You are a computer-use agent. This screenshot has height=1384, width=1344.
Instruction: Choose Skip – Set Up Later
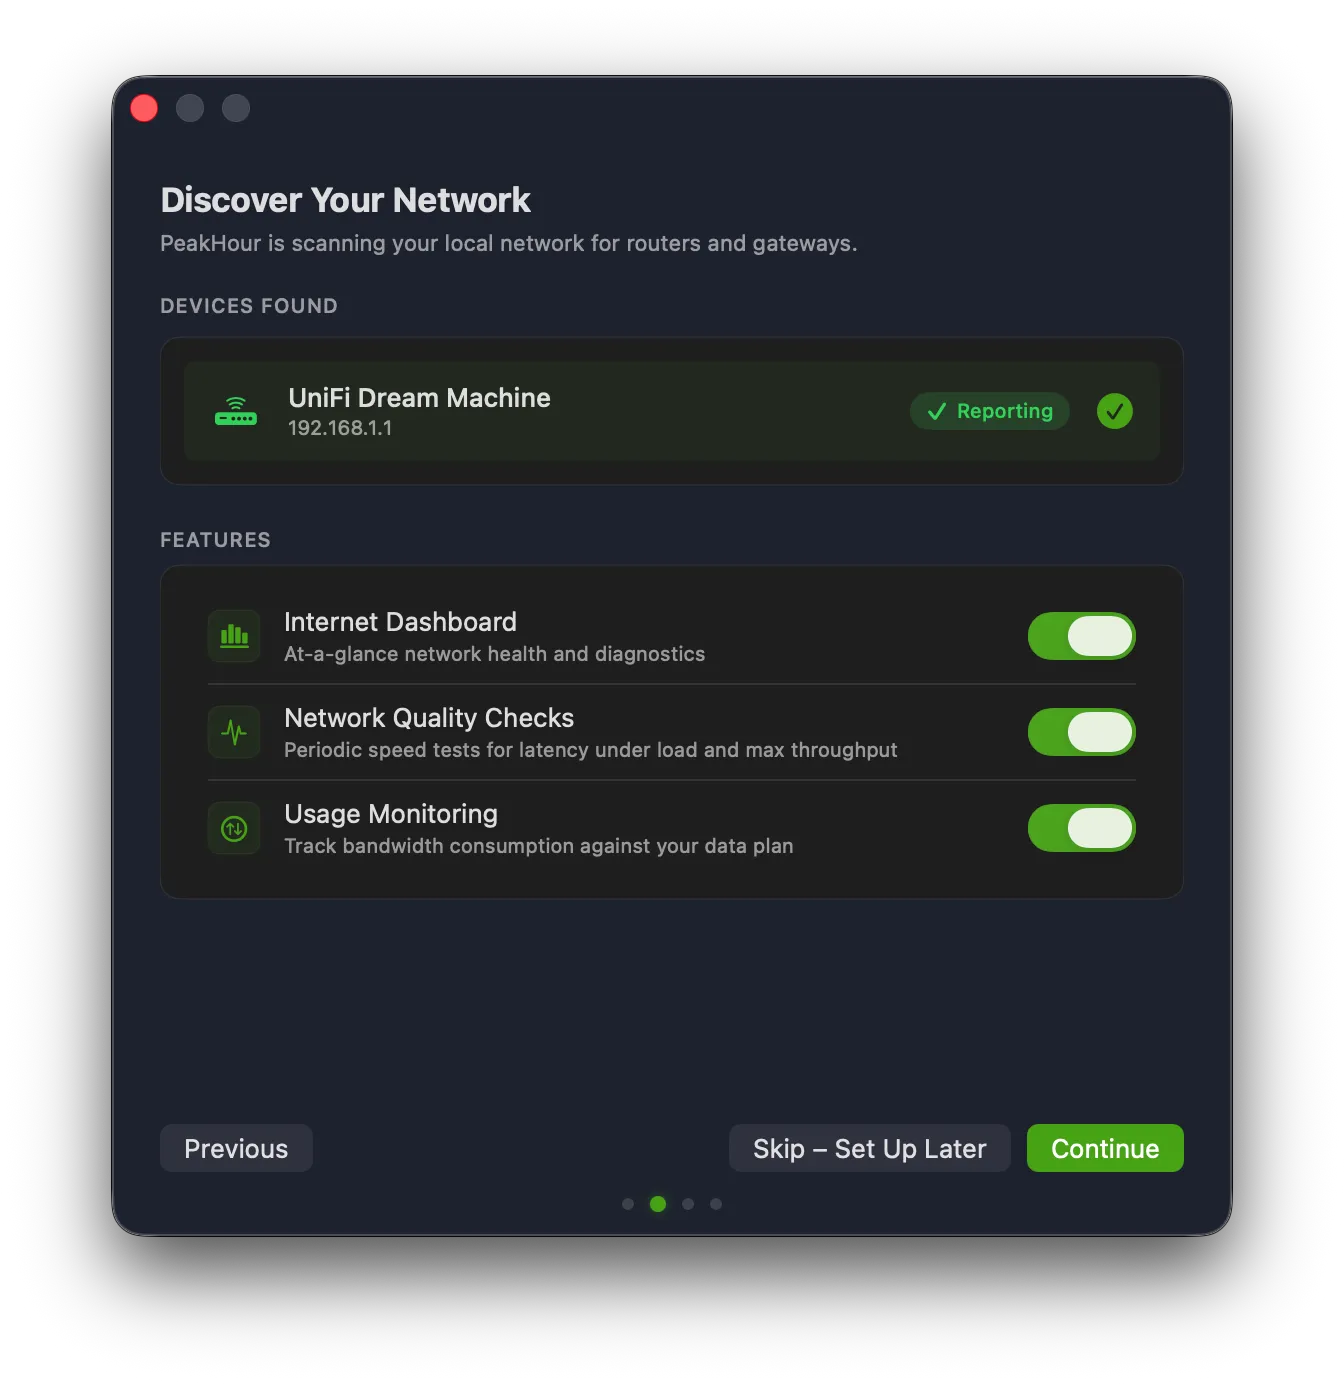pyautogui.click(x=869, y=1148)
